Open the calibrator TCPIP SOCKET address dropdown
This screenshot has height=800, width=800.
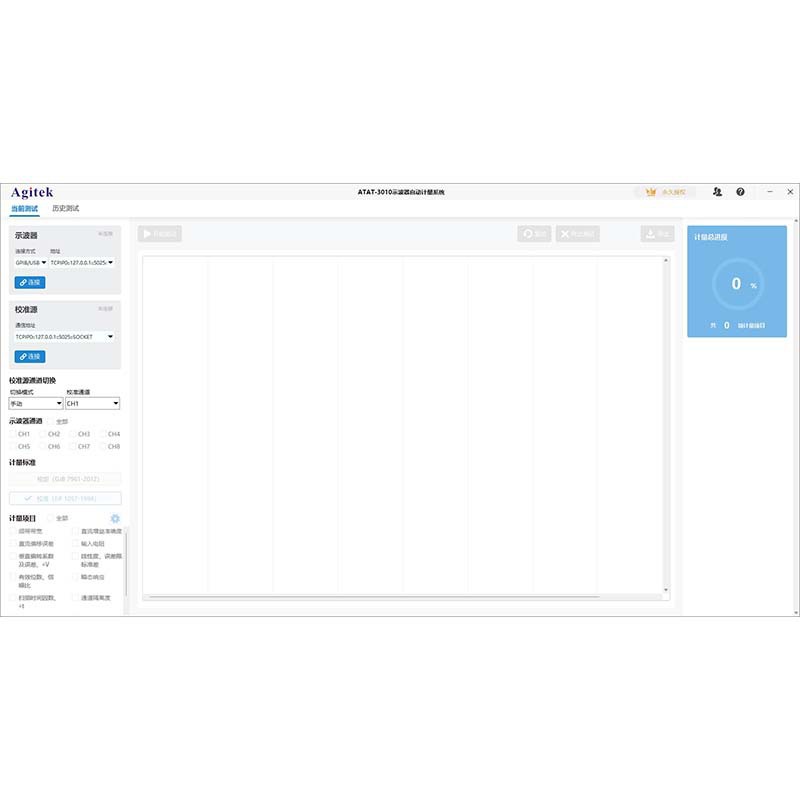(x=64, y=337)
